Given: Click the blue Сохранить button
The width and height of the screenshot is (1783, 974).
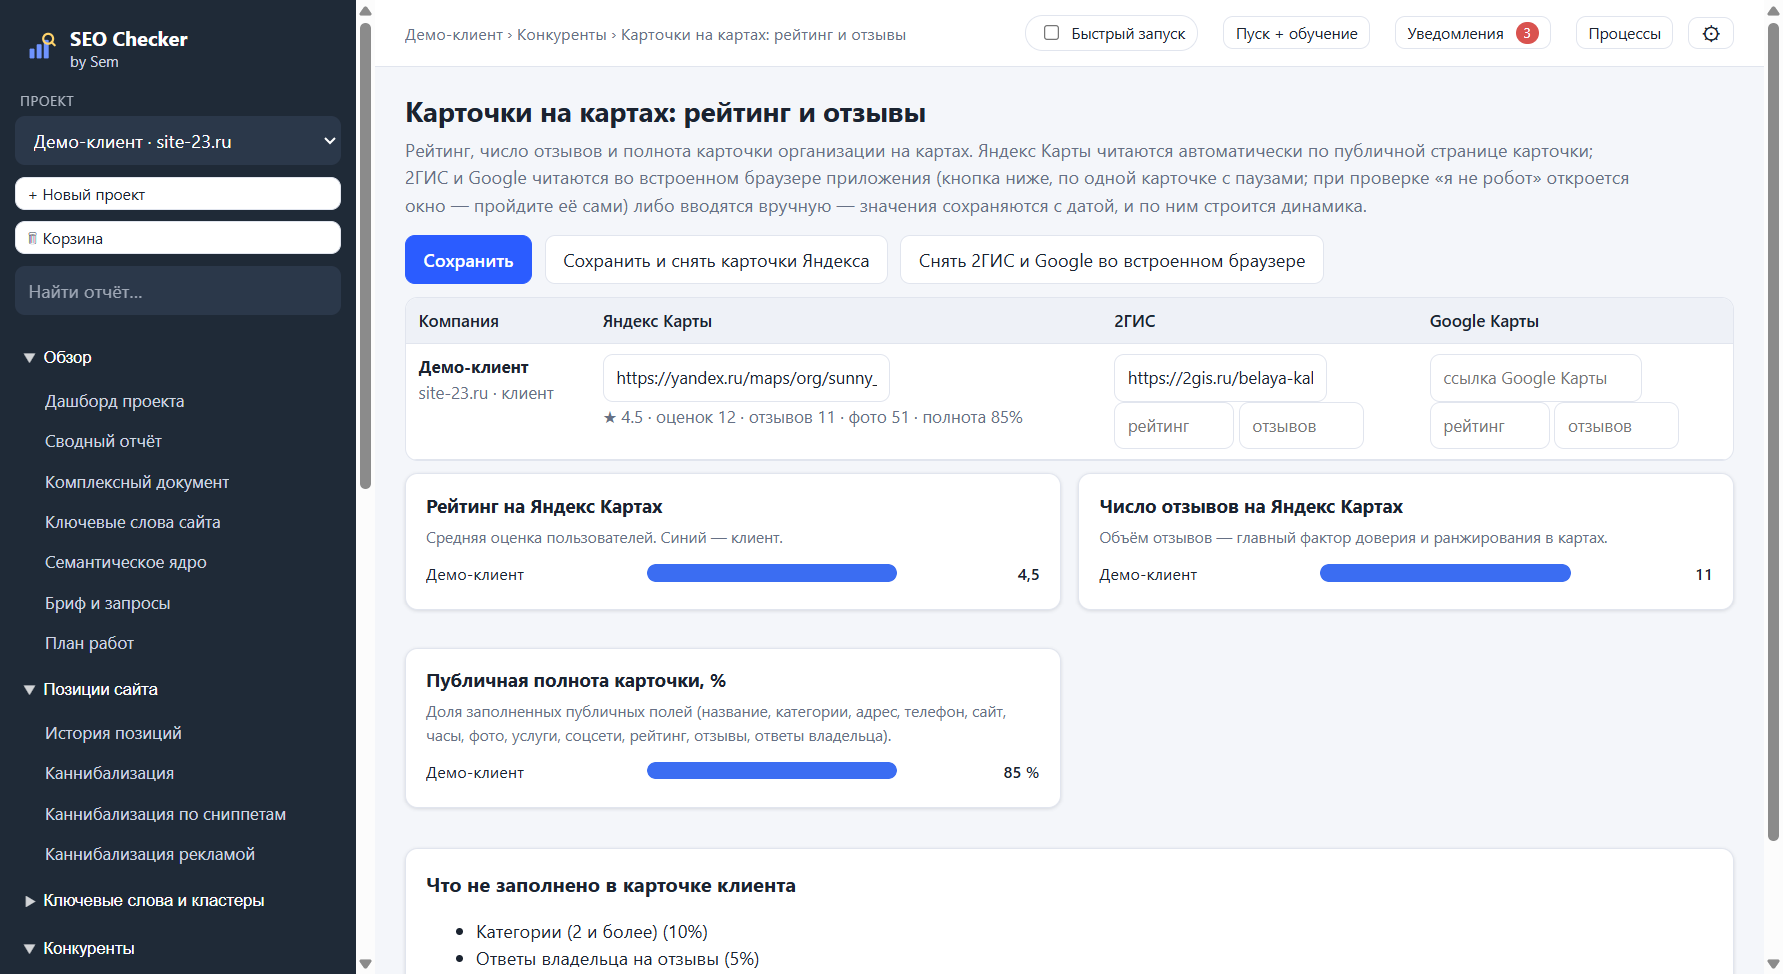Looking at the screenshot, I should [468, 260].
